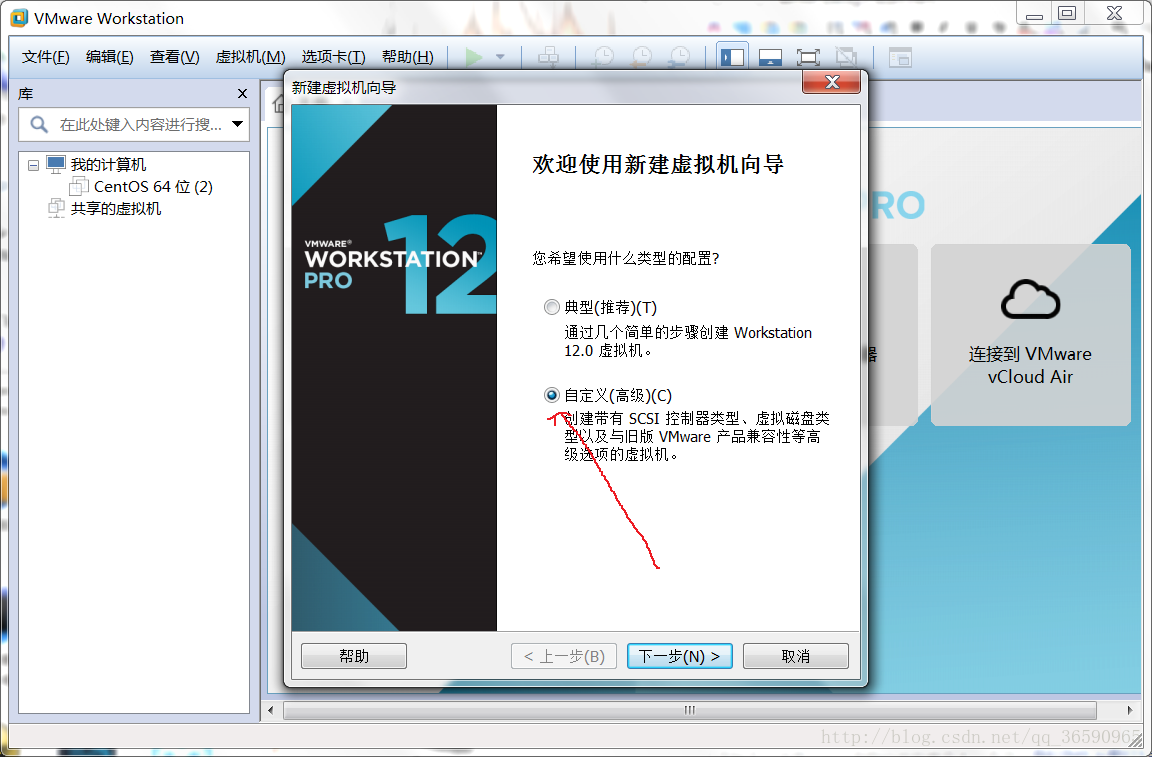The height and width of the screenshot is (757, 1152).
Task: Click the VMware Workstation title bar icon
Action: (x=19, y=18)
